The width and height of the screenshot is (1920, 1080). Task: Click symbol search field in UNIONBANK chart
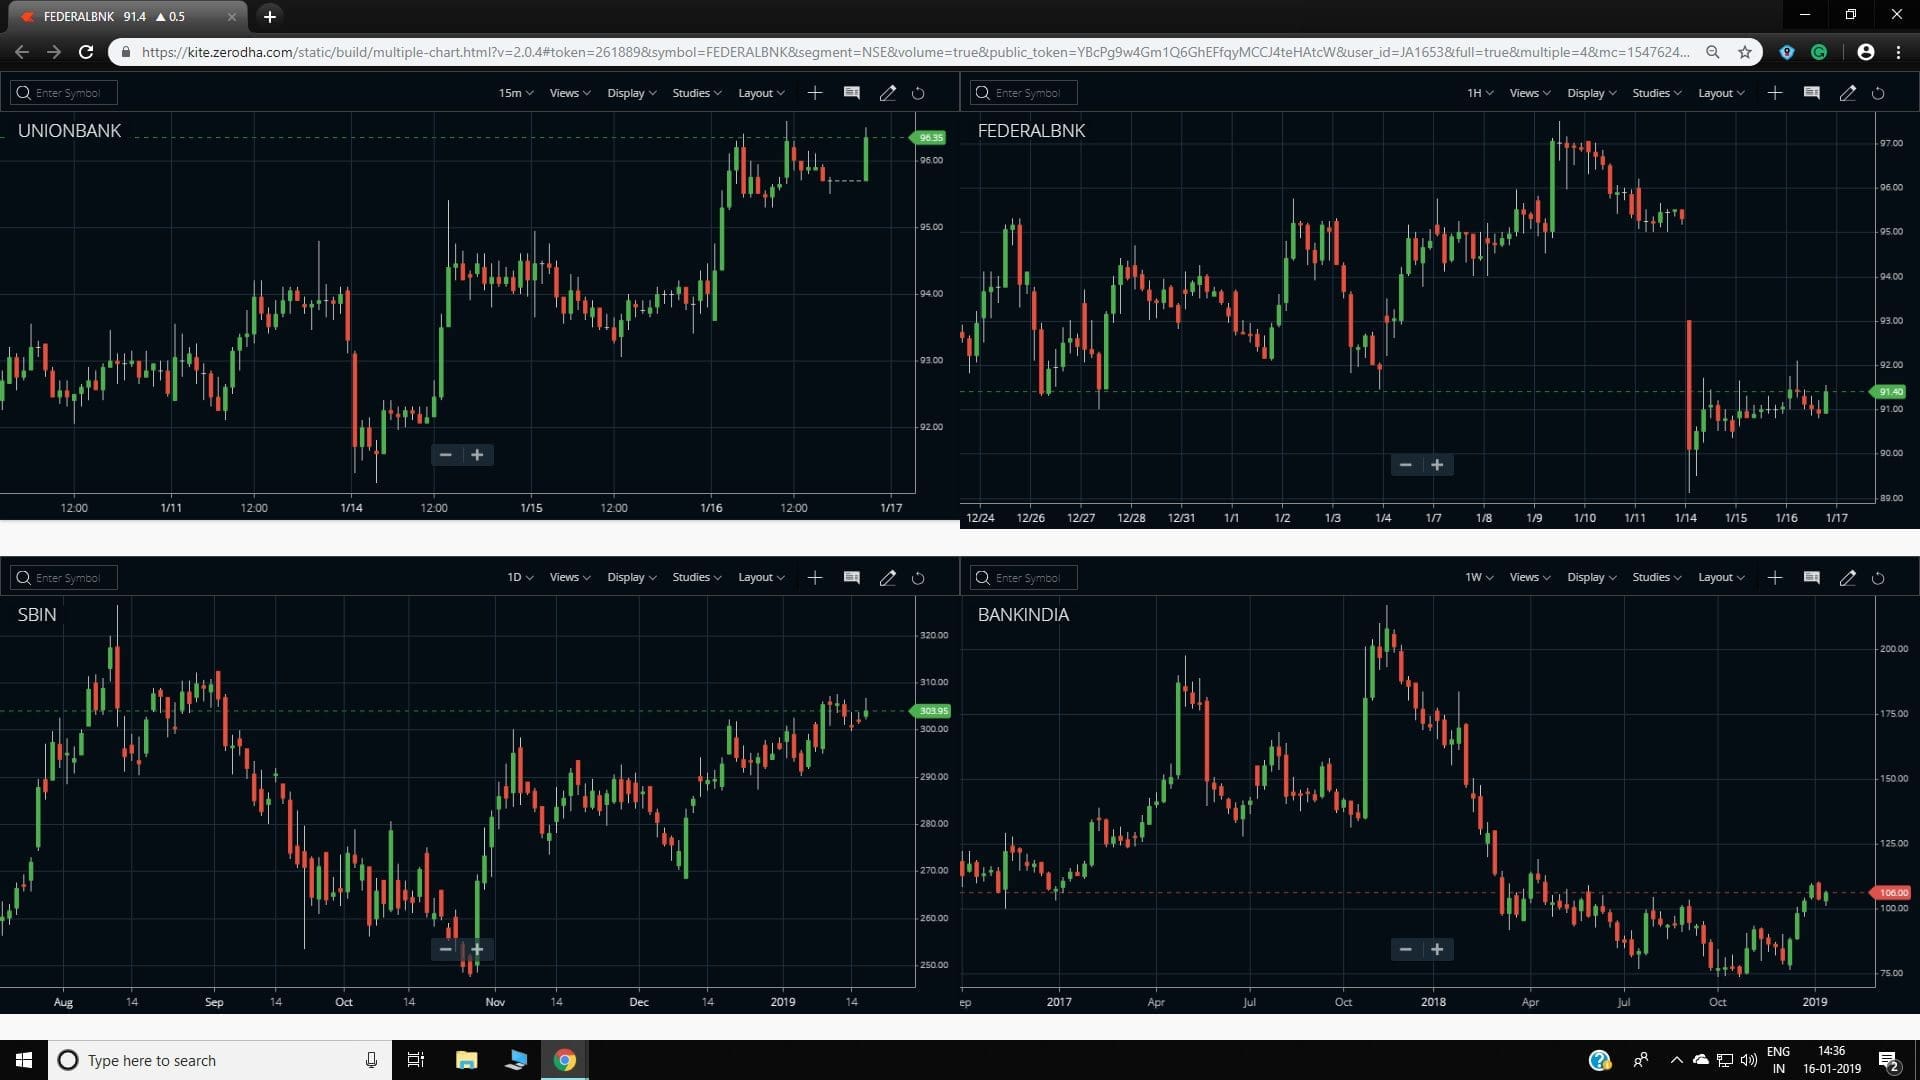[64, 93]
